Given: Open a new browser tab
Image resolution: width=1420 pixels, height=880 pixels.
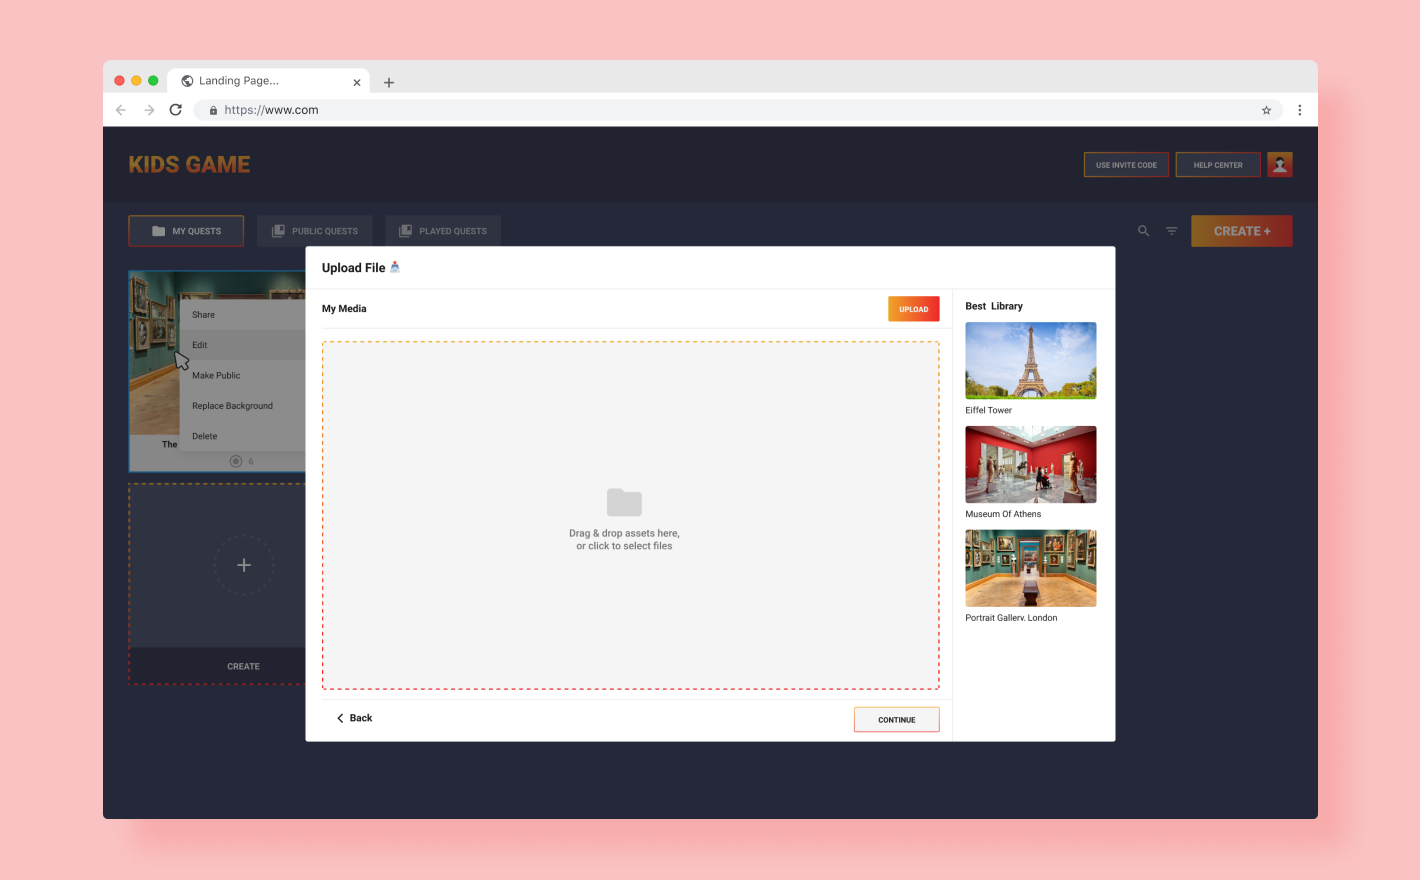Looking at the screenshot, I should coord(389,82).
